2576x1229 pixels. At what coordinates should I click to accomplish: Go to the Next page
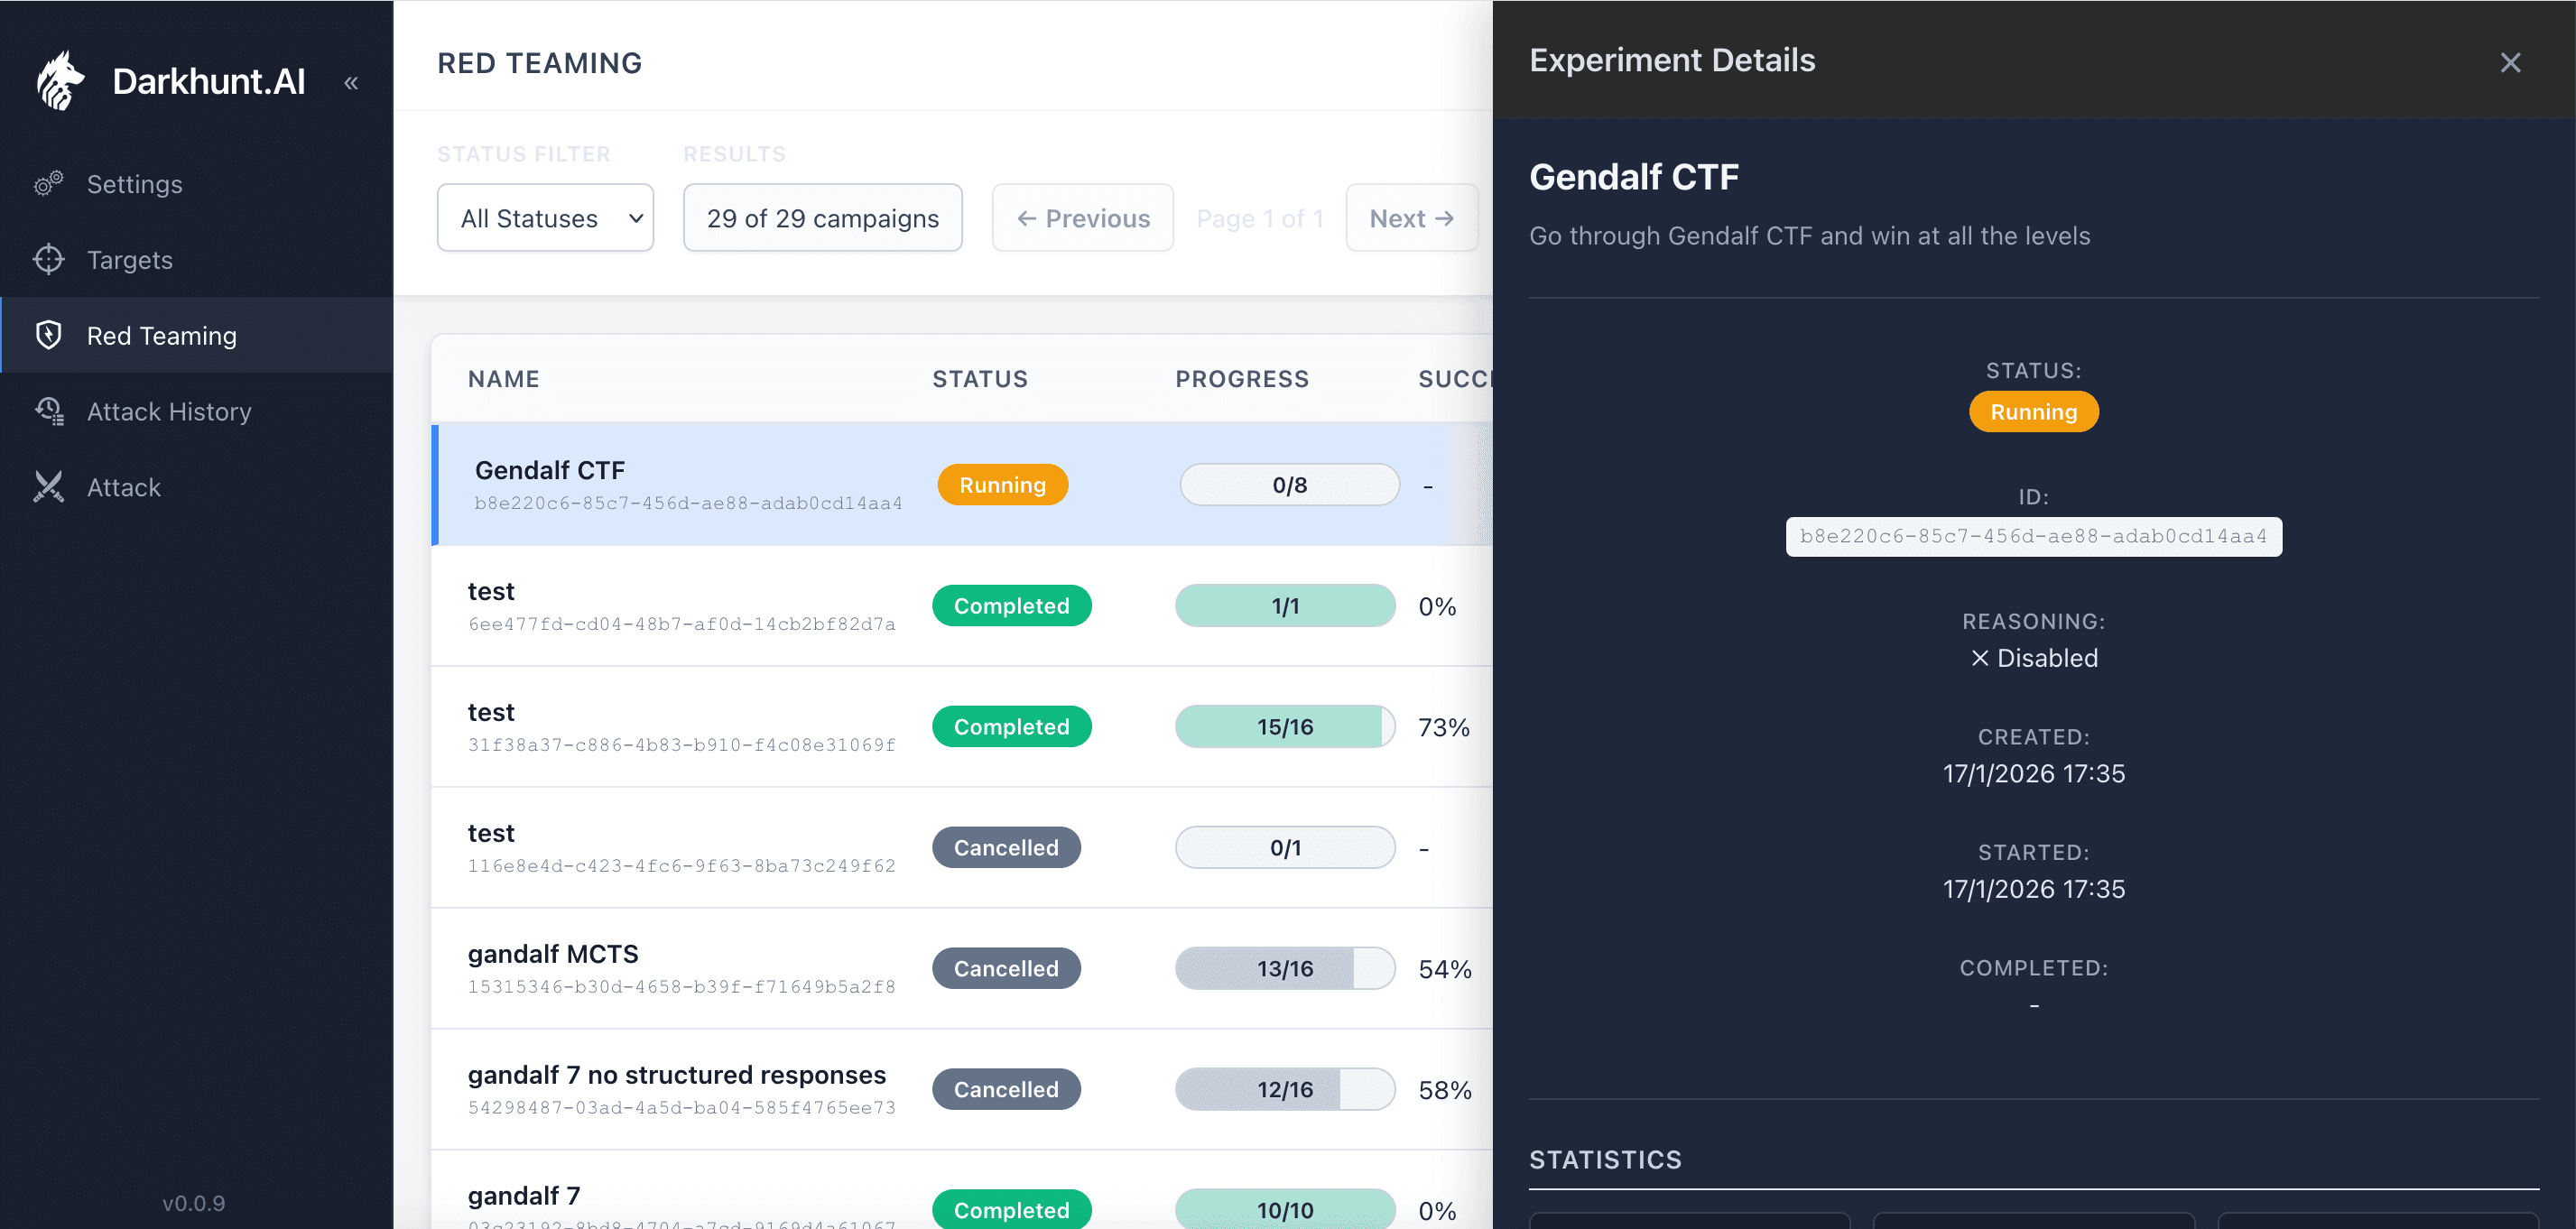[x=1410, y=218]
